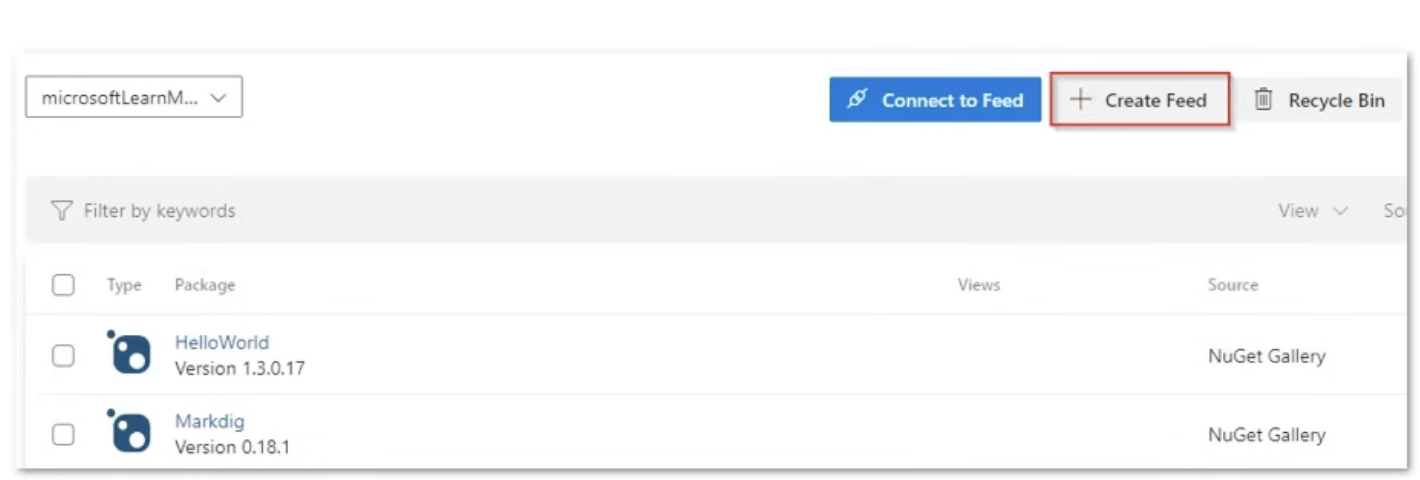Click the Recycle Bin trash icon
1420x480 pixels.
1264,100
